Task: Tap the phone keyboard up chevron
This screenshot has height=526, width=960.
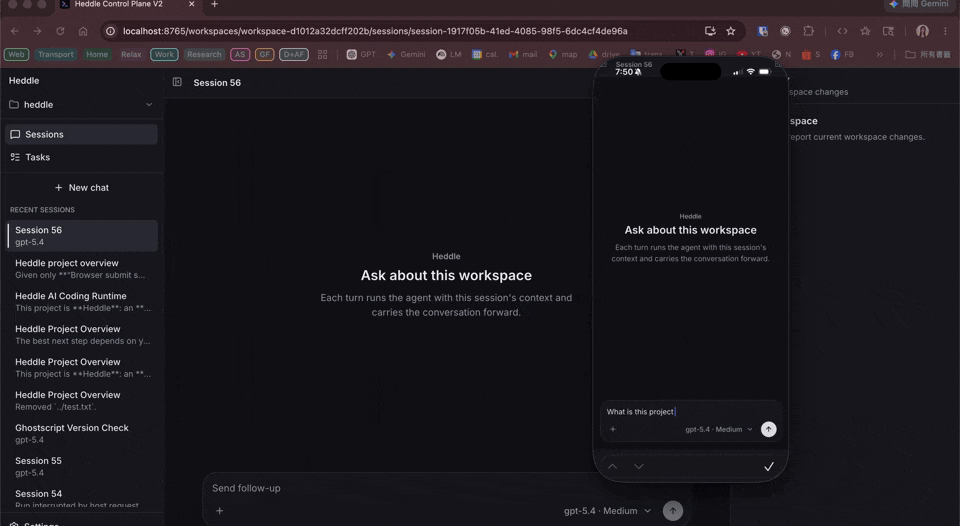Action: pos(612,467)
